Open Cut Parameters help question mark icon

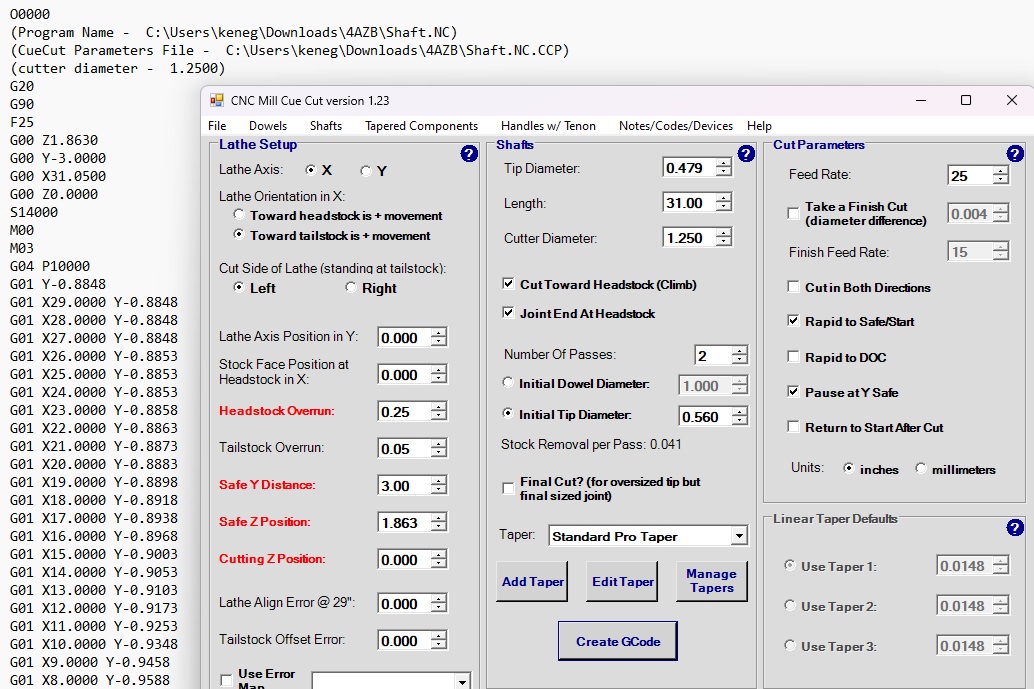pyautogui.click(x=1015, y=154)
